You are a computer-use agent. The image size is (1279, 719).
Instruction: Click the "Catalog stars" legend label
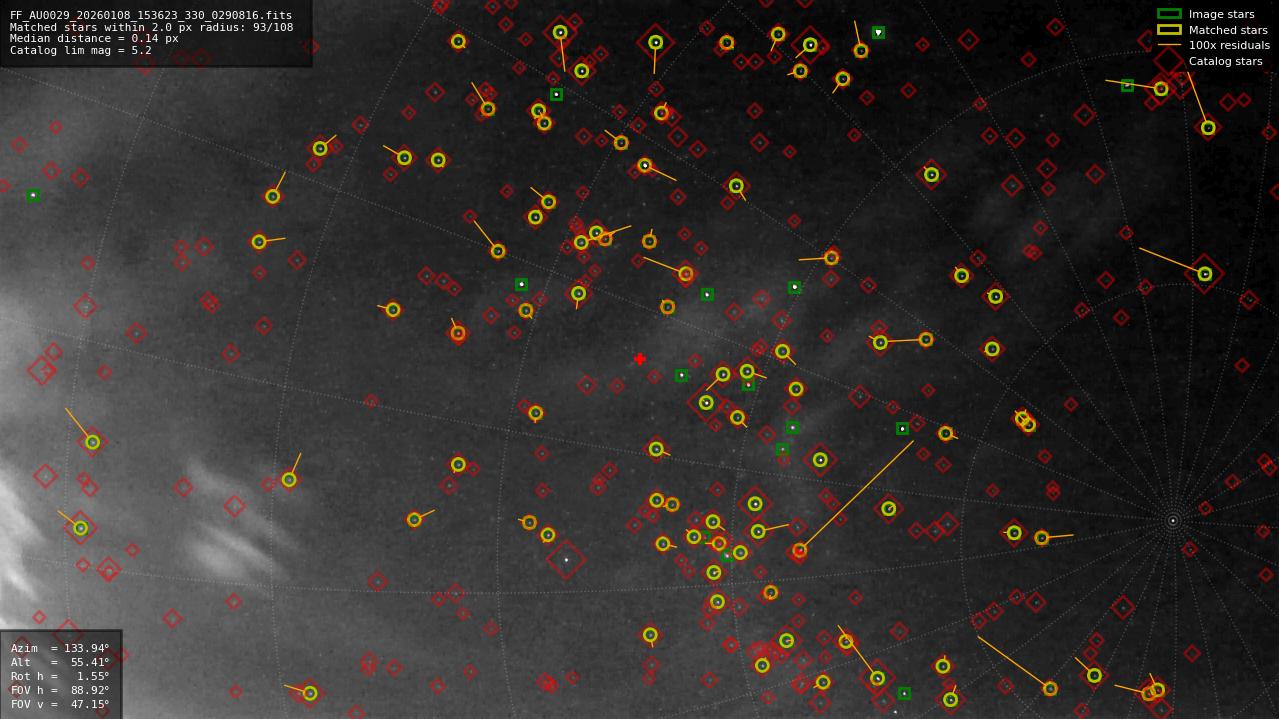1225,61
